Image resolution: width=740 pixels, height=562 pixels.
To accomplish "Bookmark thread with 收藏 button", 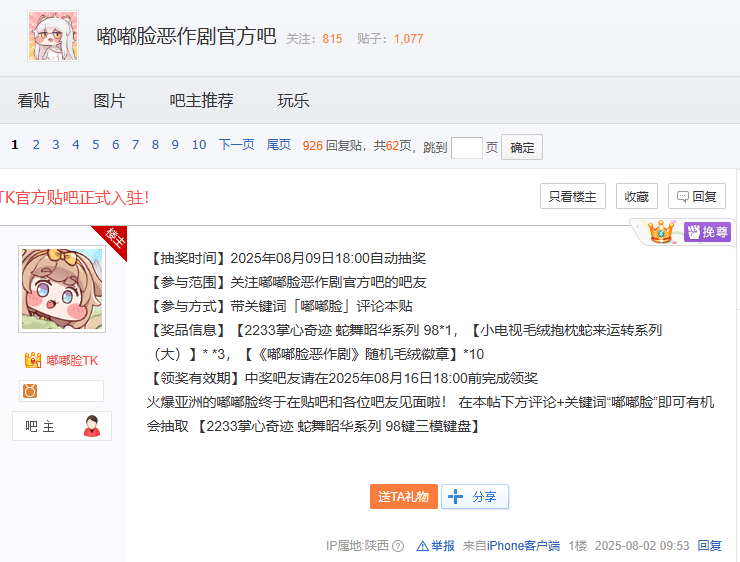I will (637, 197).
